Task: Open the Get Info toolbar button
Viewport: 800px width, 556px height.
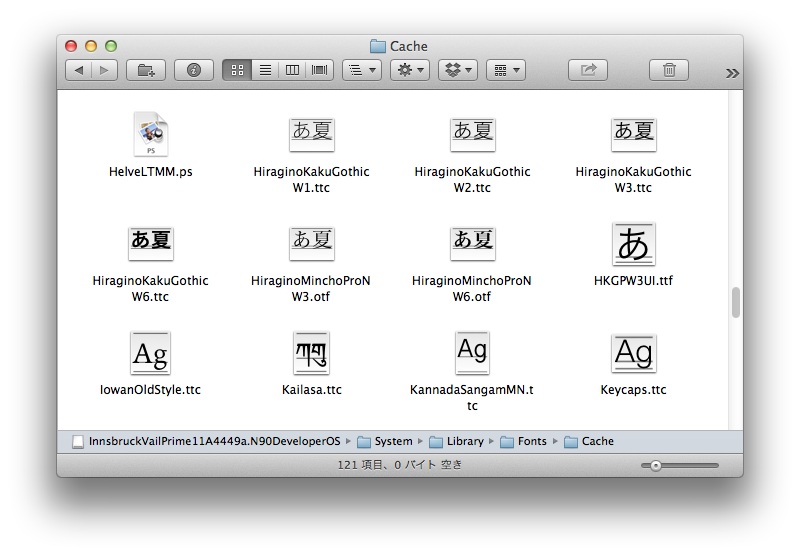Action: (194, 70)
